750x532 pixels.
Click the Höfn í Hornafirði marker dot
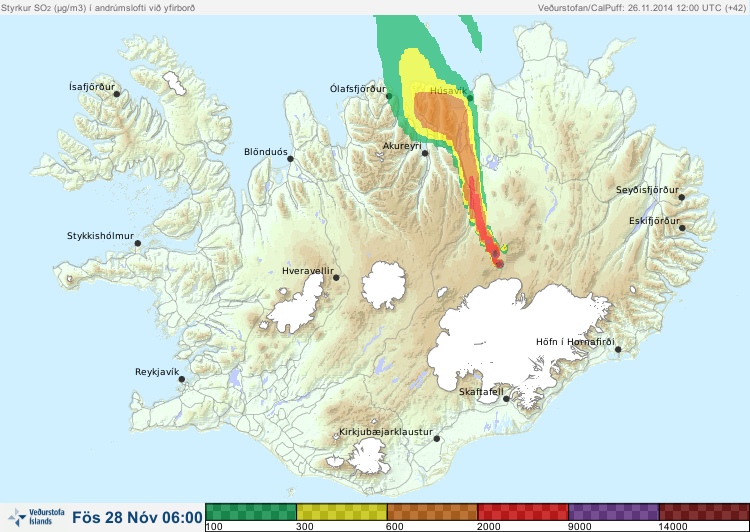click(618, 350)
